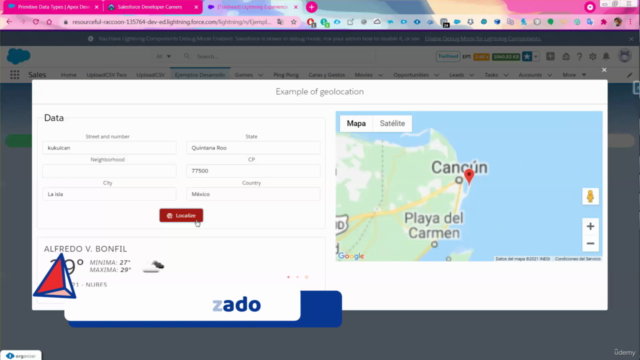The width and height of the screenshot is (640, 360).
Task: Open the All search scope dropdown
Action: (x=163, y=56)
